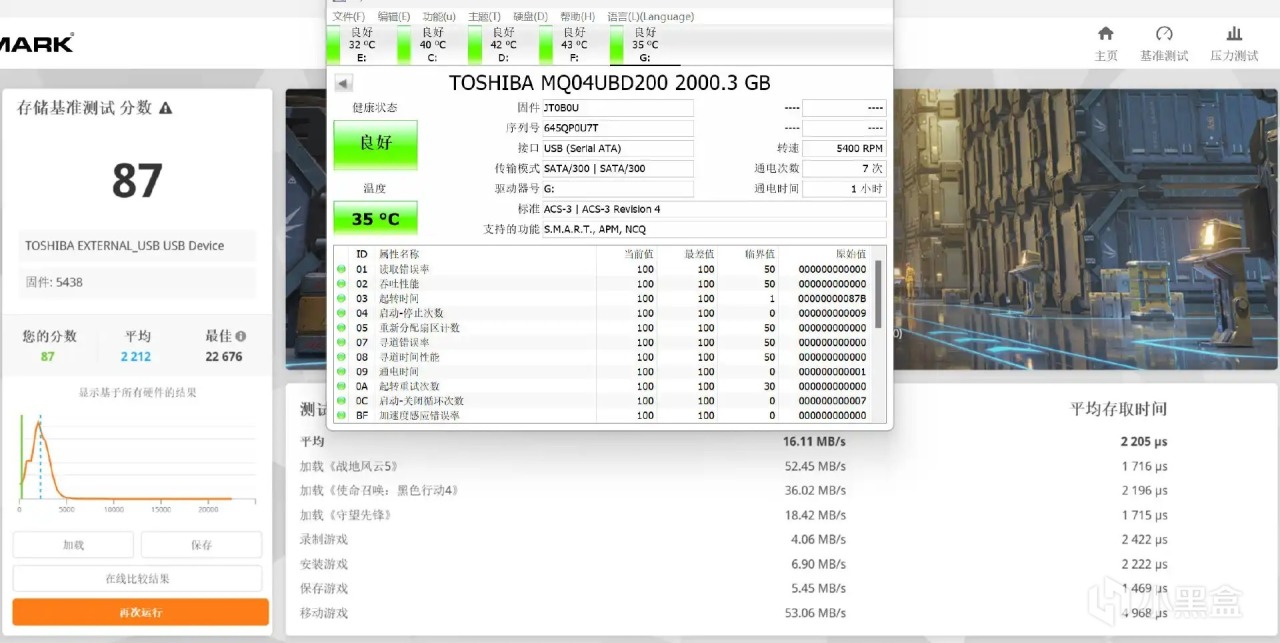Viewport: 1280px width, 643px height.
Task: Click the info icon next to 最佳
Action: 240,337
